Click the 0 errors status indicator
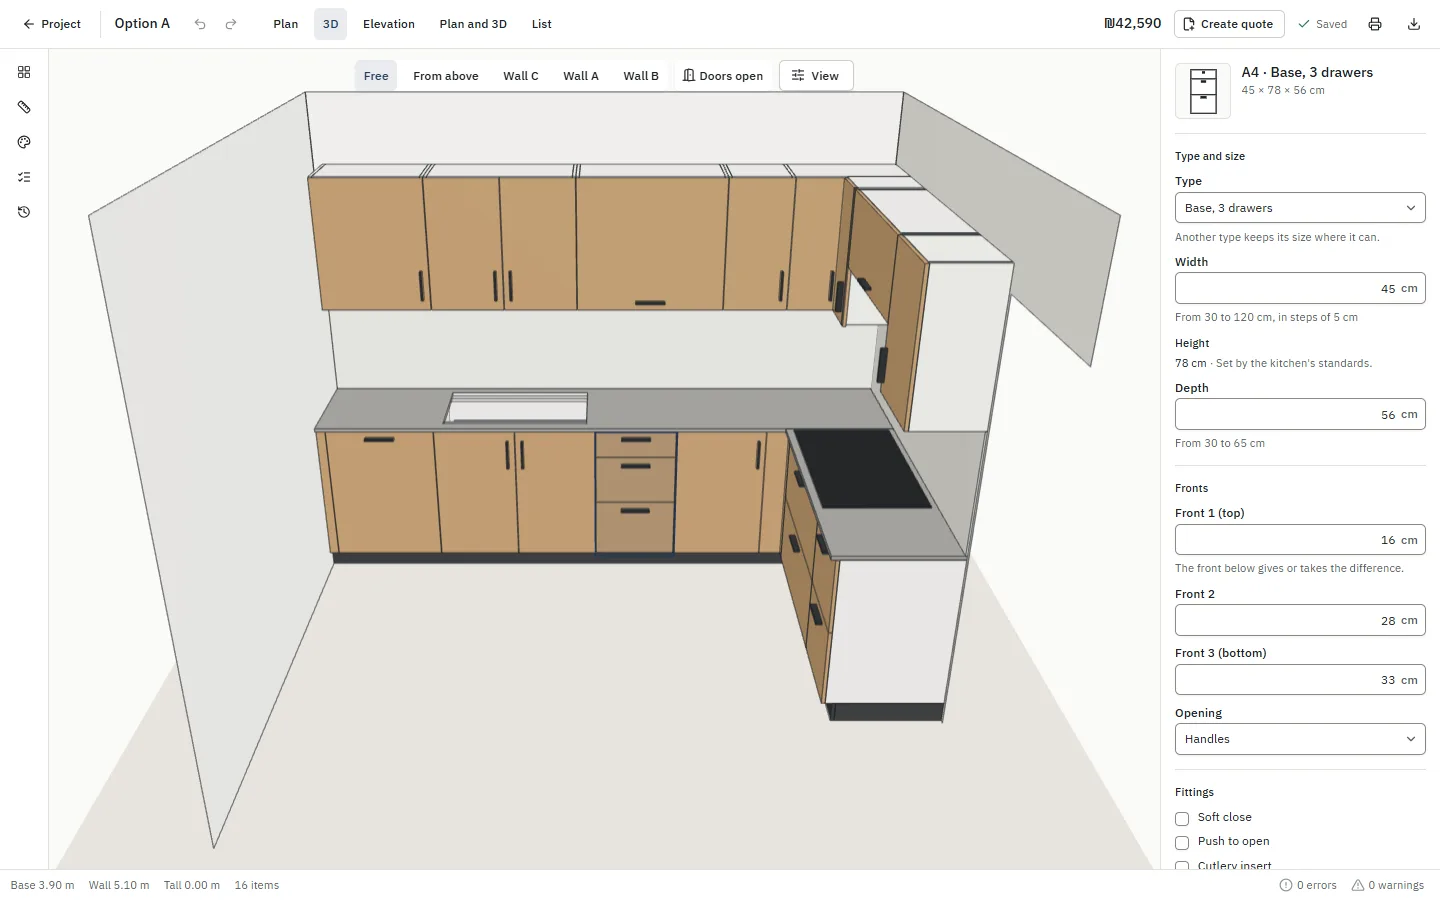Screen dimensions: 1440x900 [x=1308, y=885]
